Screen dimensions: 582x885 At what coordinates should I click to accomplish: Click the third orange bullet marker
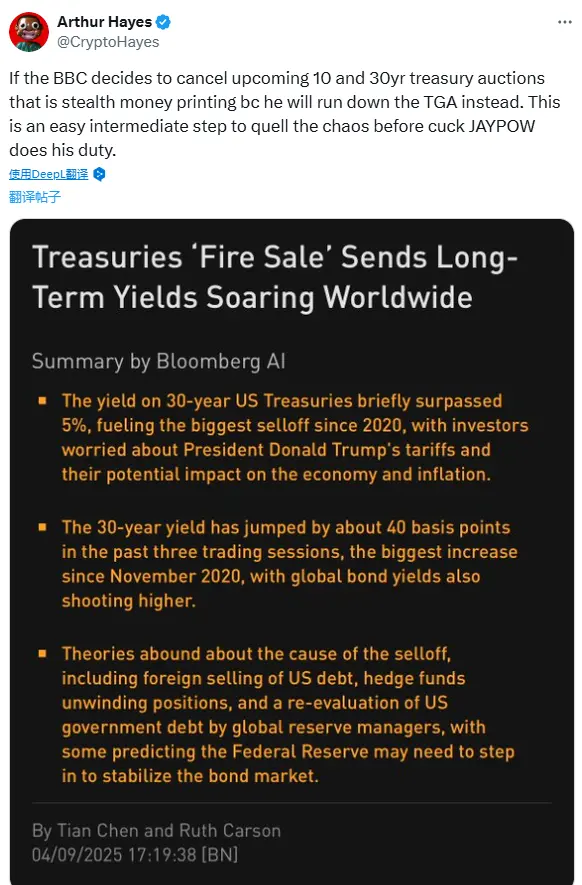point(42,654)
